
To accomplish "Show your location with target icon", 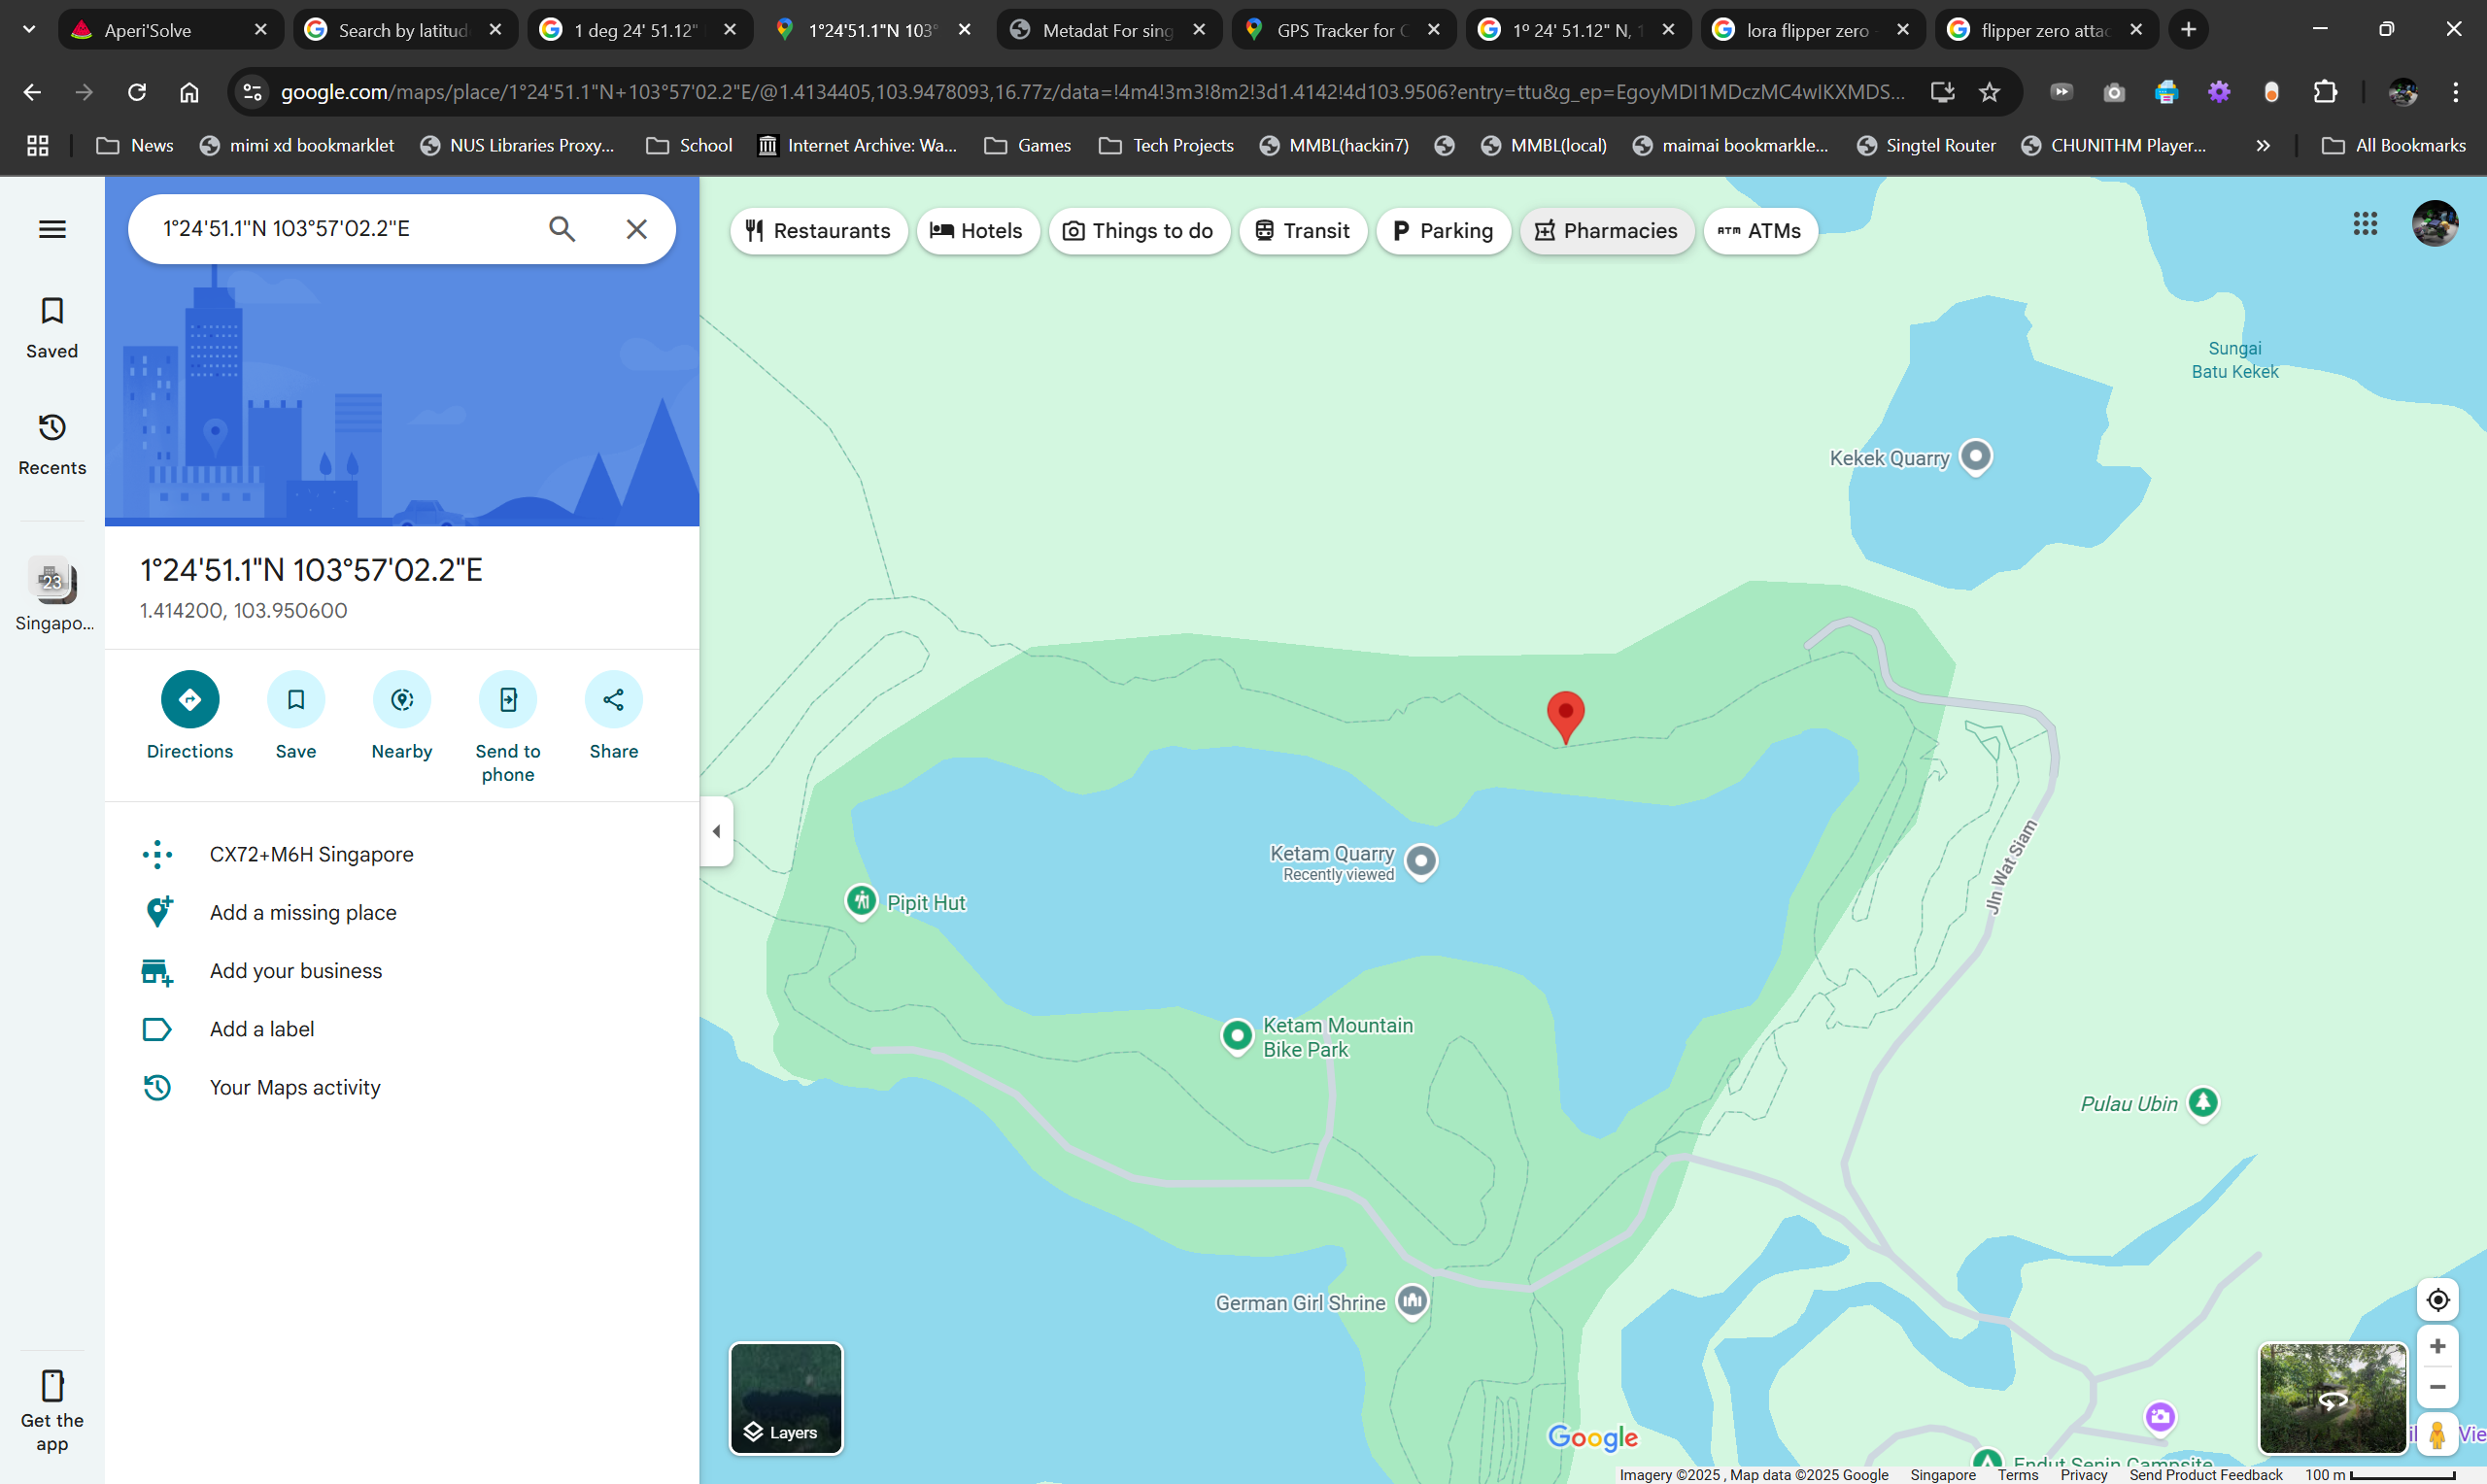I will point(2437,1299).
